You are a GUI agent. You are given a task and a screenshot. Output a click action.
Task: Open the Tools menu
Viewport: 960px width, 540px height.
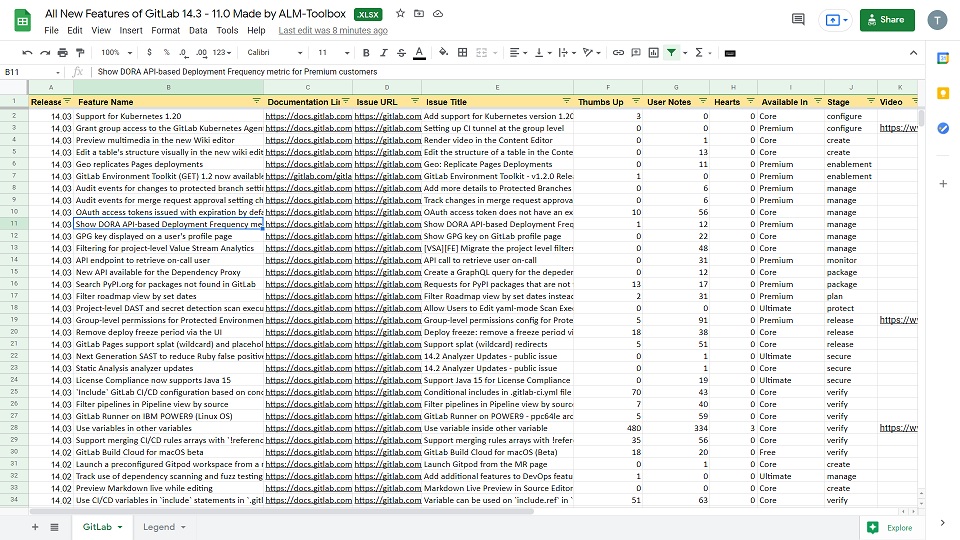[227, 31]
